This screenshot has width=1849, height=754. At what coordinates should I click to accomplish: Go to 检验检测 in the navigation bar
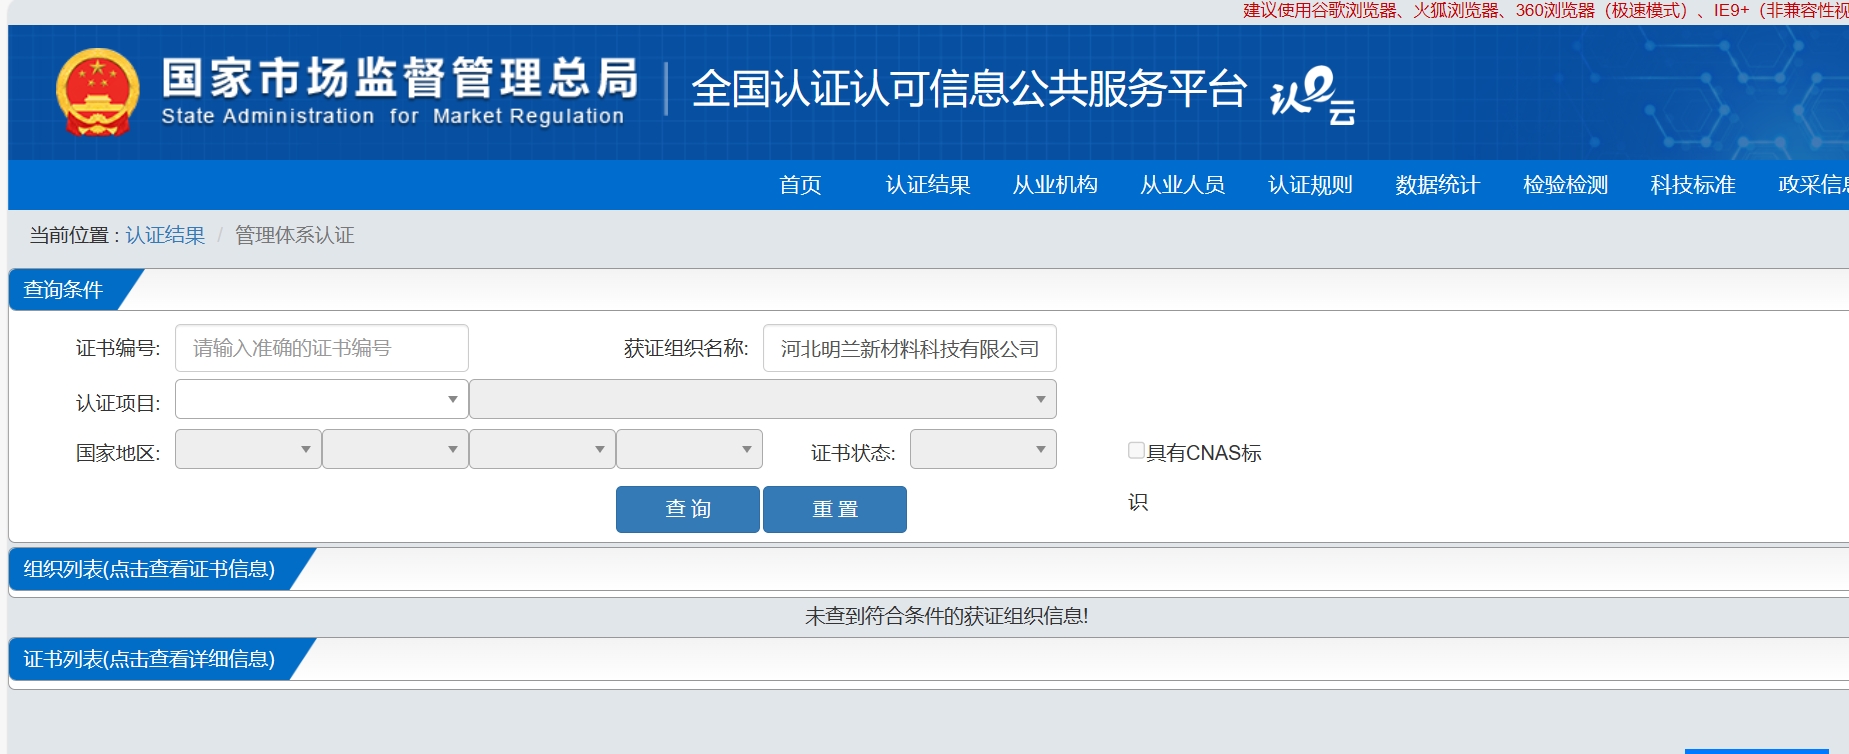[1566, 185]
